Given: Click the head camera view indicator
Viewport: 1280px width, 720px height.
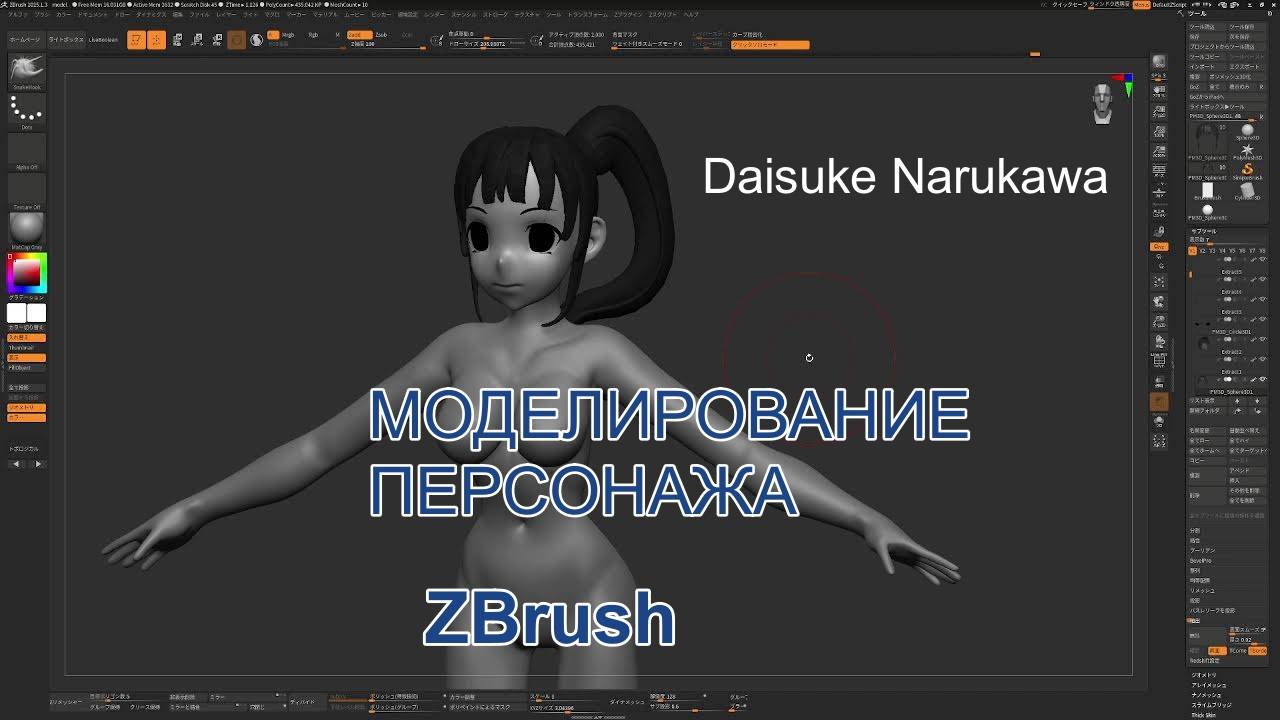Looking at the screenshot, I should pos(1102,103).
